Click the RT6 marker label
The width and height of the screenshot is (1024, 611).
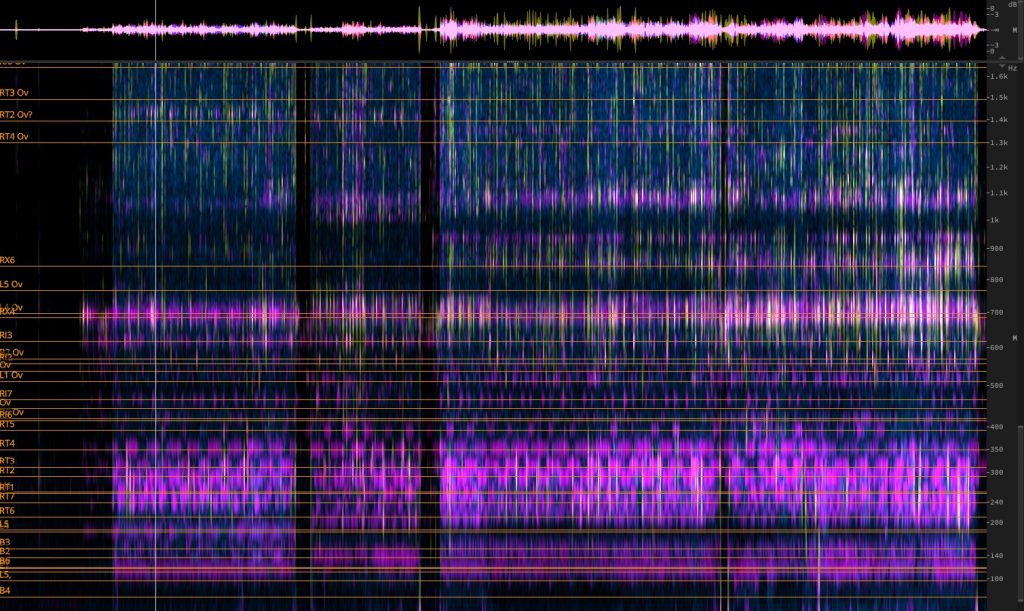pyautogui.click(x=8, y=510)
